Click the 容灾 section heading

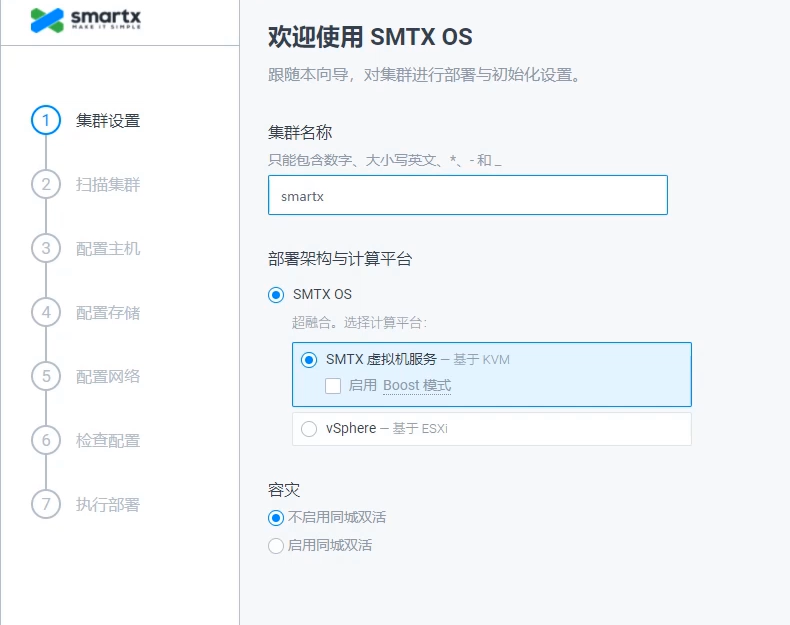[284, 490]
